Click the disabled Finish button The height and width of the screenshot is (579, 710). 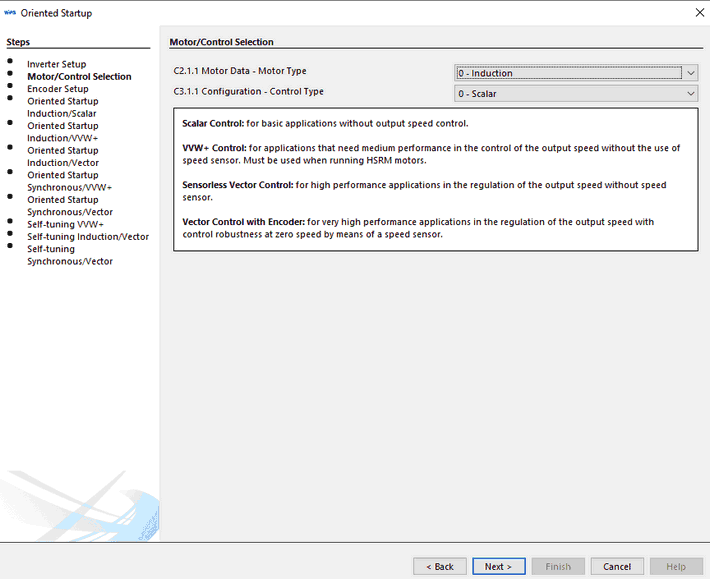[x=558, y=566]
